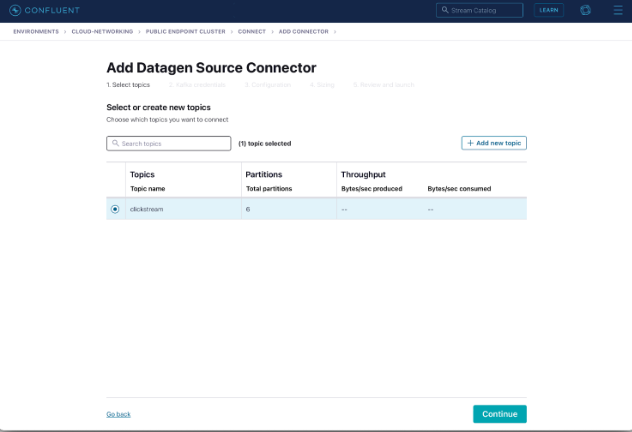Open the Add Connector breadcrumb
This screenshot has width=632, height=432.
(304, 31)
